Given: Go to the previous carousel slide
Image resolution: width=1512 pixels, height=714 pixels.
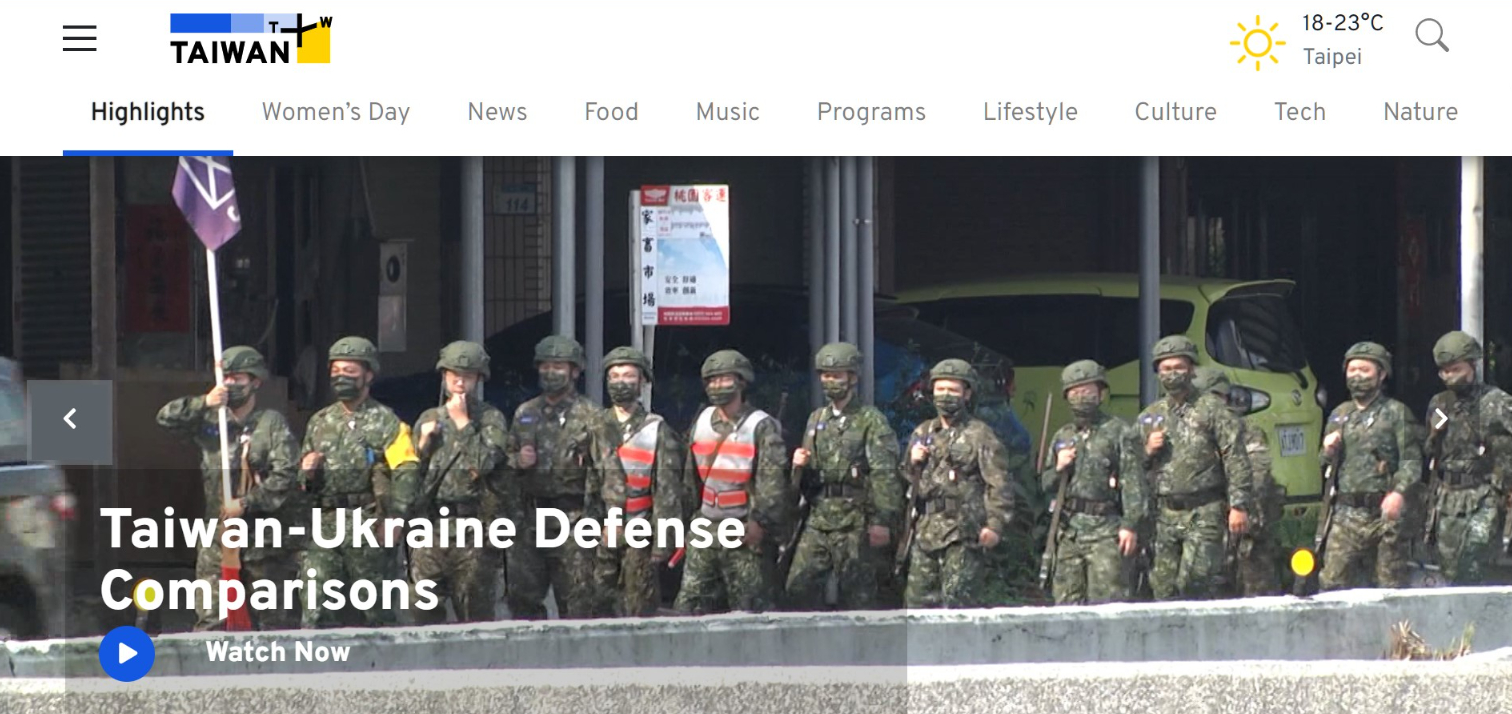Looking at the screenshot, I should [70, 420].
